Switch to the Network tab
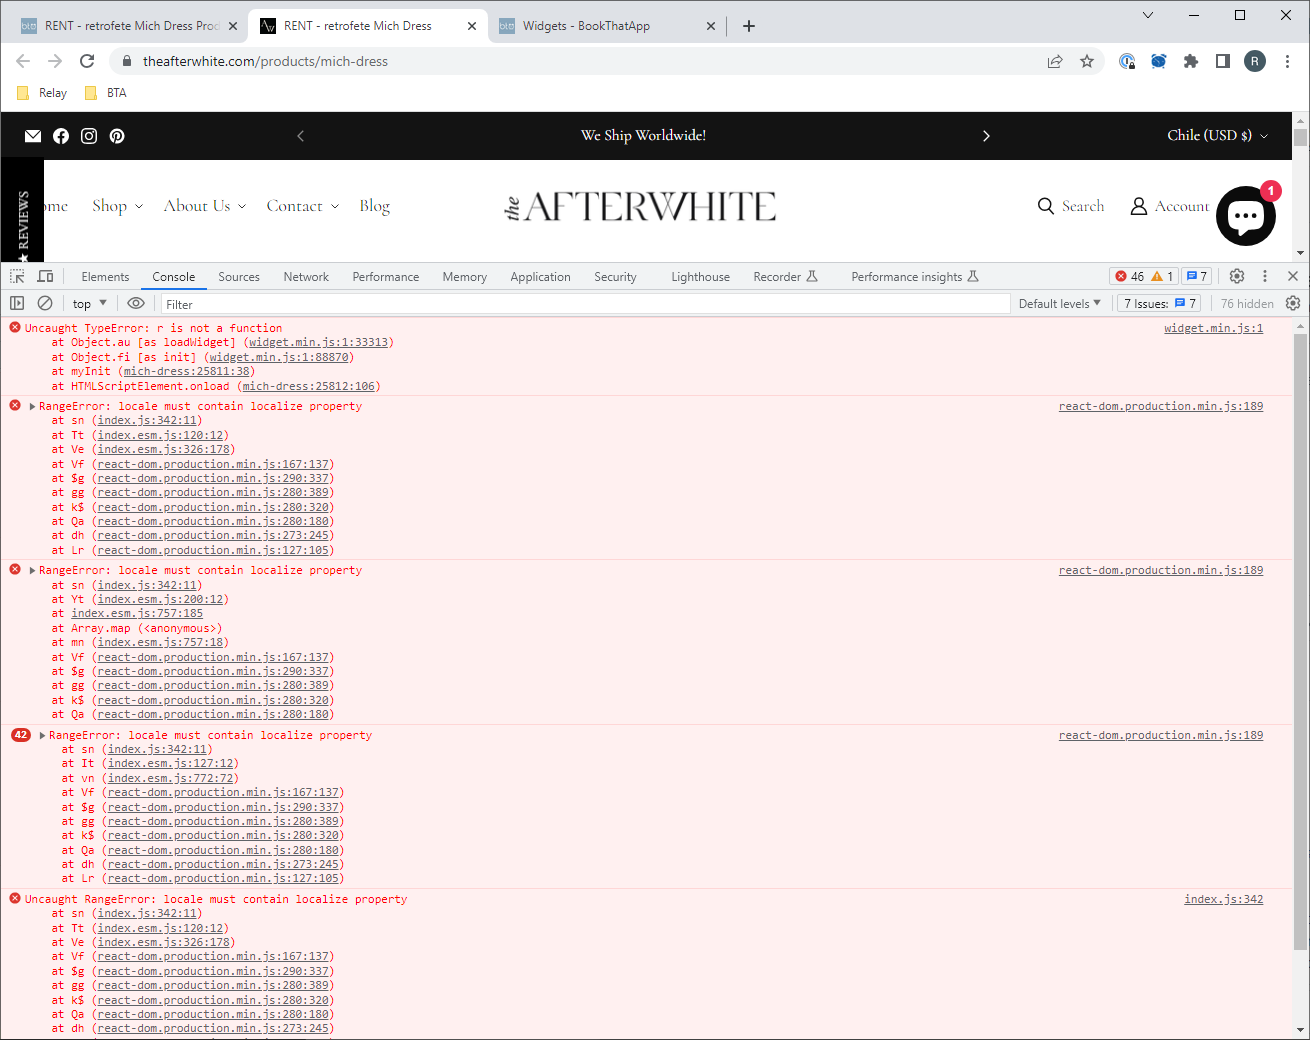 click(x=305, y=277)
